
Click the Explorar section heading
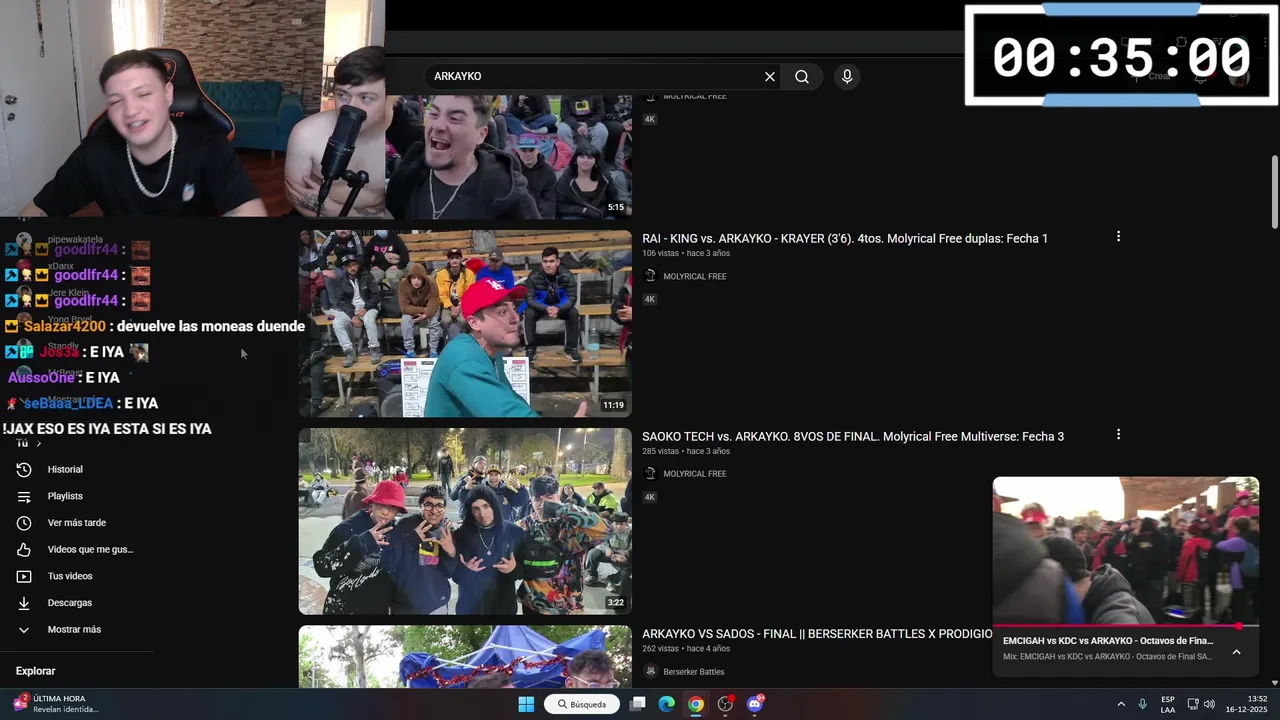(x=36, y=671)
